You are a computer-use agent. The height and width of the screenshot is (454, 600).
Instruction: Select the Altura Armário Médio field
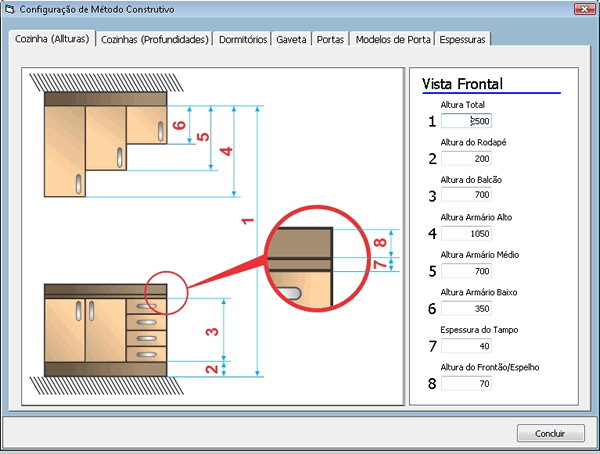point(466,271)
